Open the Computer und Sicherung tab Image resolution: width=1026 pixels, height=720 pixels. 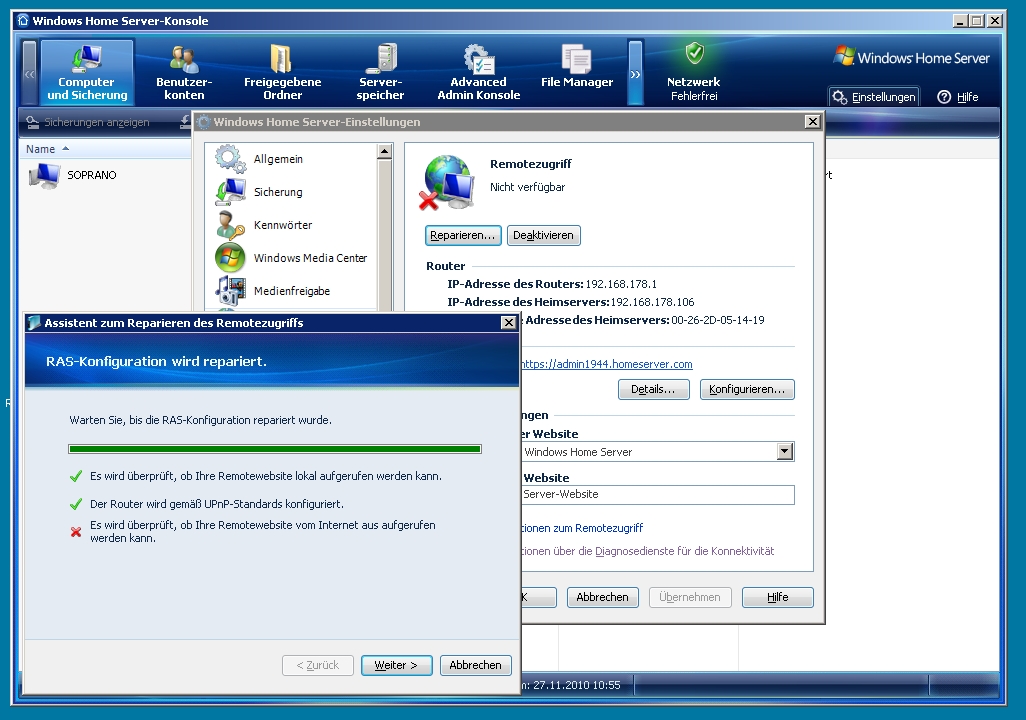tap(87, 72)
